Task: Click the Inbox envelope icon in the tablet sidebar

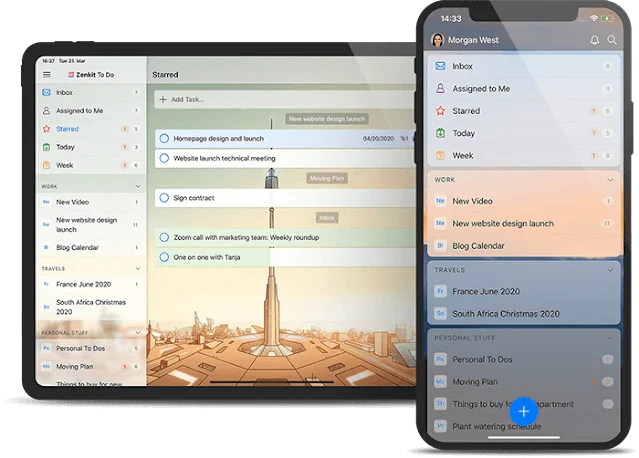Action: pos(46,92)
